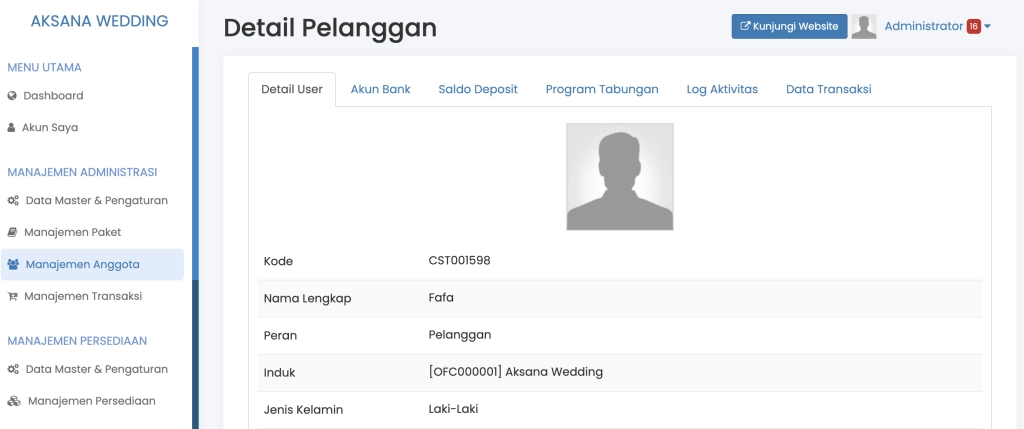Click the customer profile photo placeholder
Image resolution: width=1024 pixels, height=429 pixels.
(x=620, y=177)
